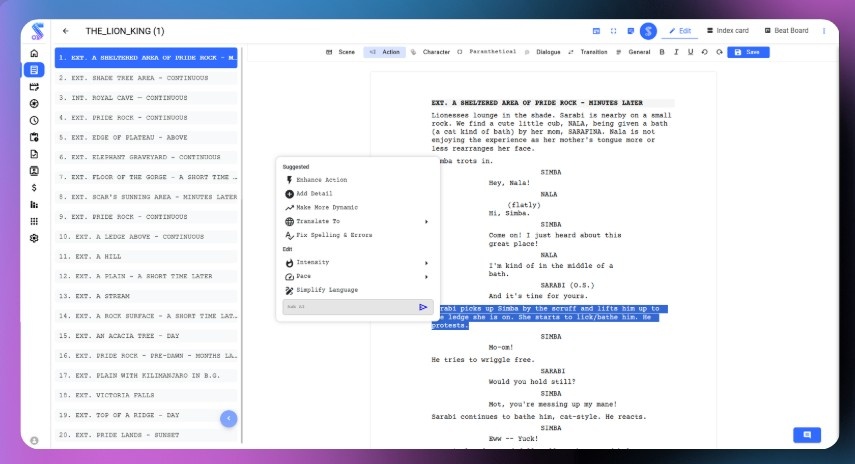Viewport: 855px width, 464px height.
Task: Collapse scene list with blue chevron button
Action: coord(228,418)
